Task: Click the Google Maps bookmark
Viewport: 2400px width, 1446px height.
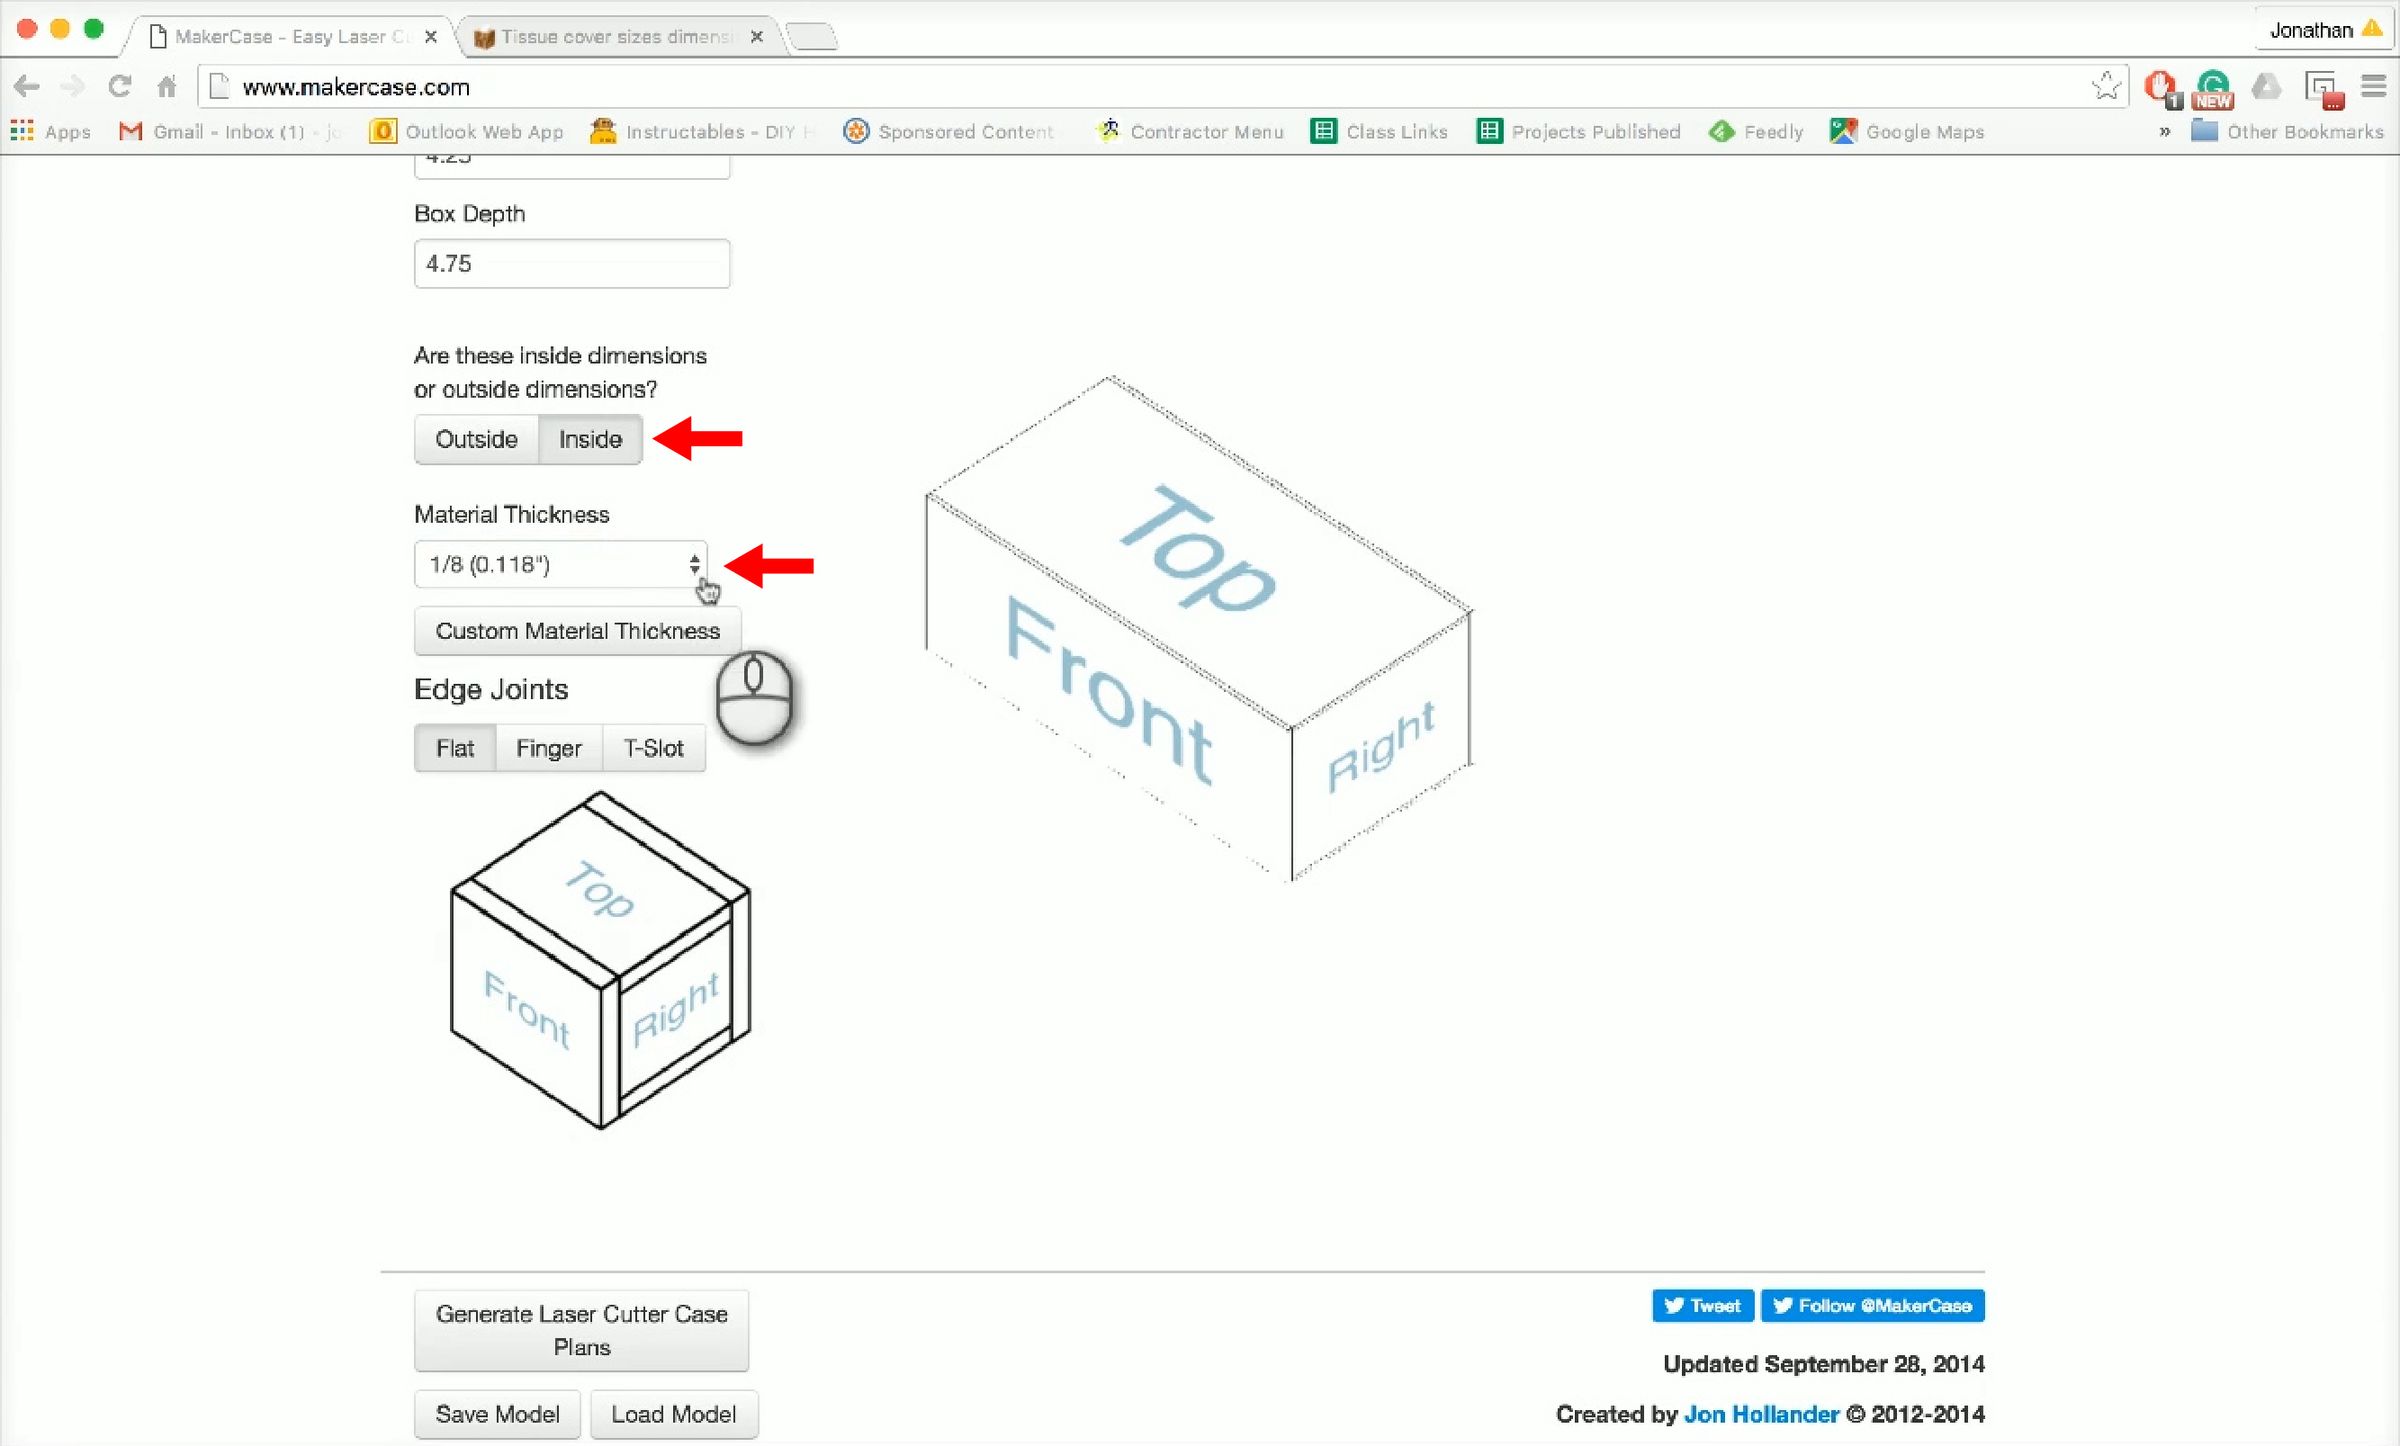Action: tap(1906, 132)
